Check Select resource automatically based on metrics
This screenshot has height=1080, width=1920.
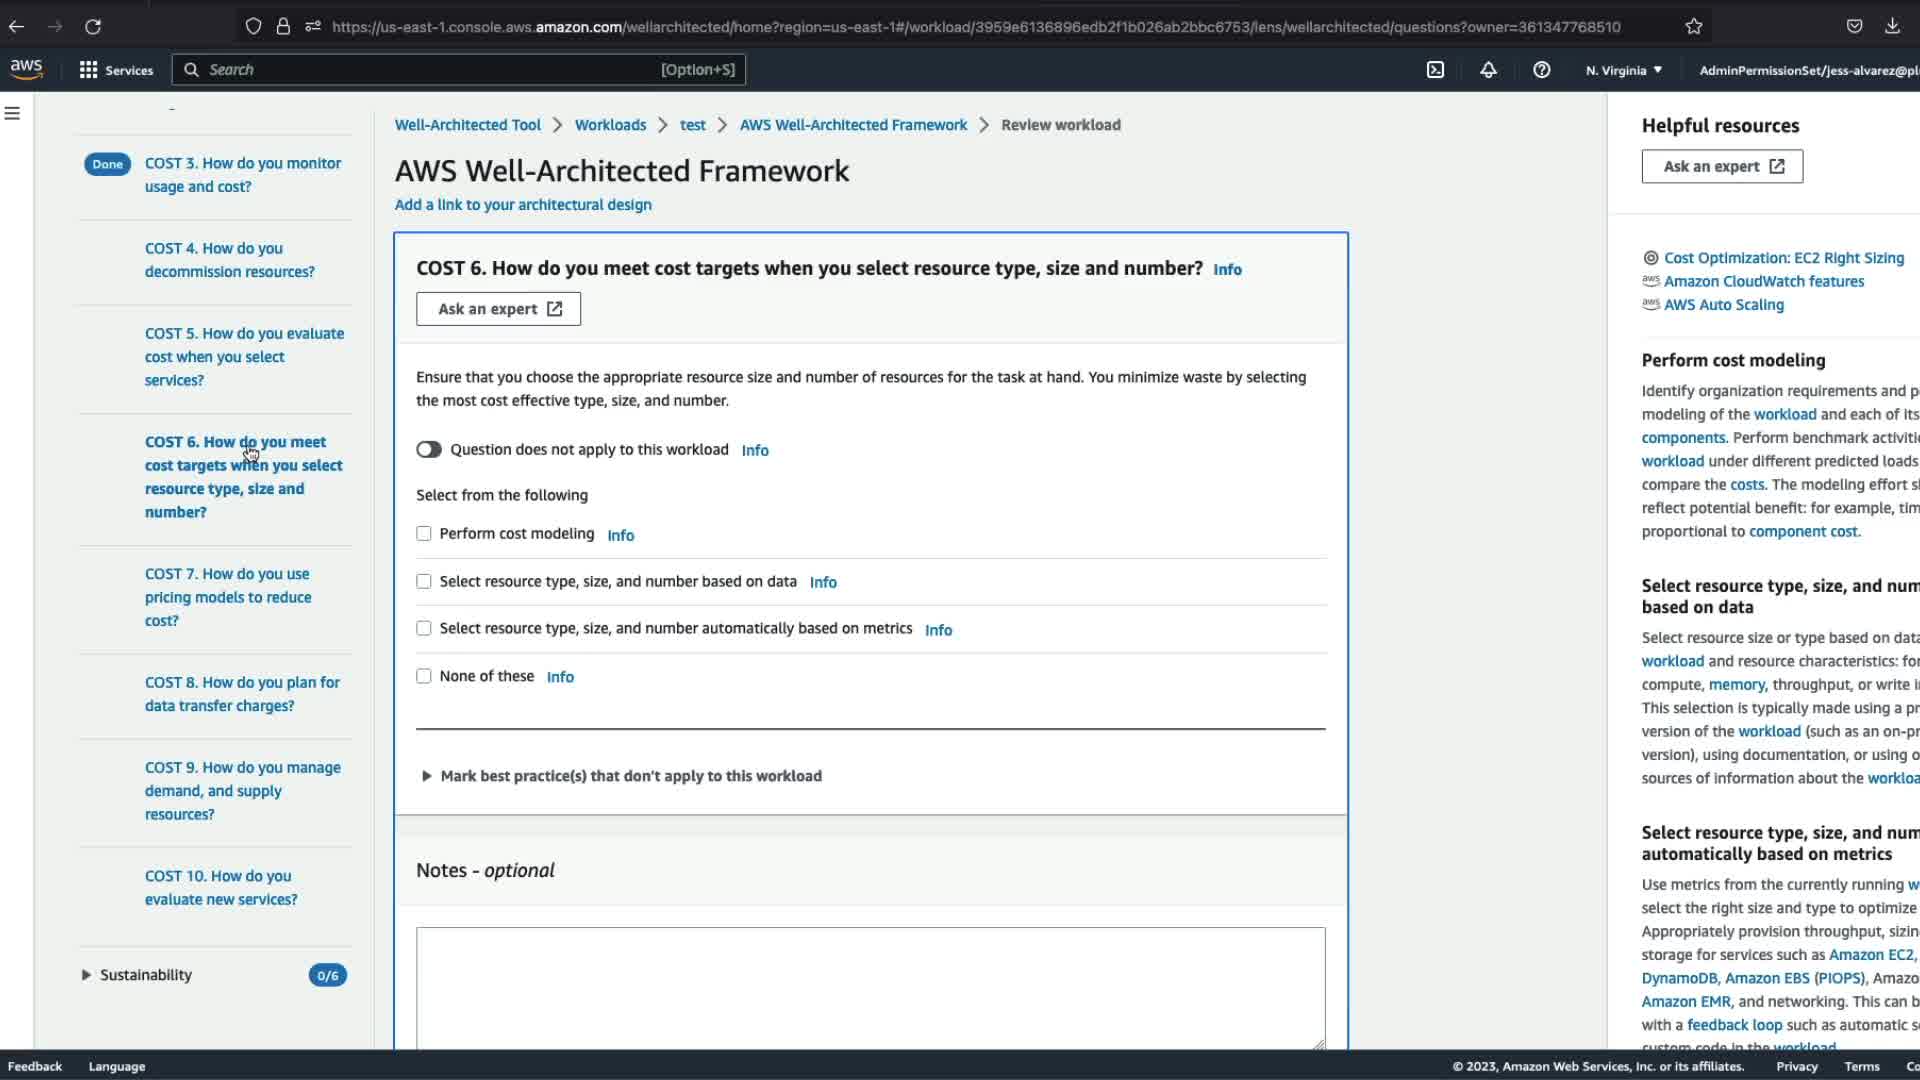coord(424,629)
